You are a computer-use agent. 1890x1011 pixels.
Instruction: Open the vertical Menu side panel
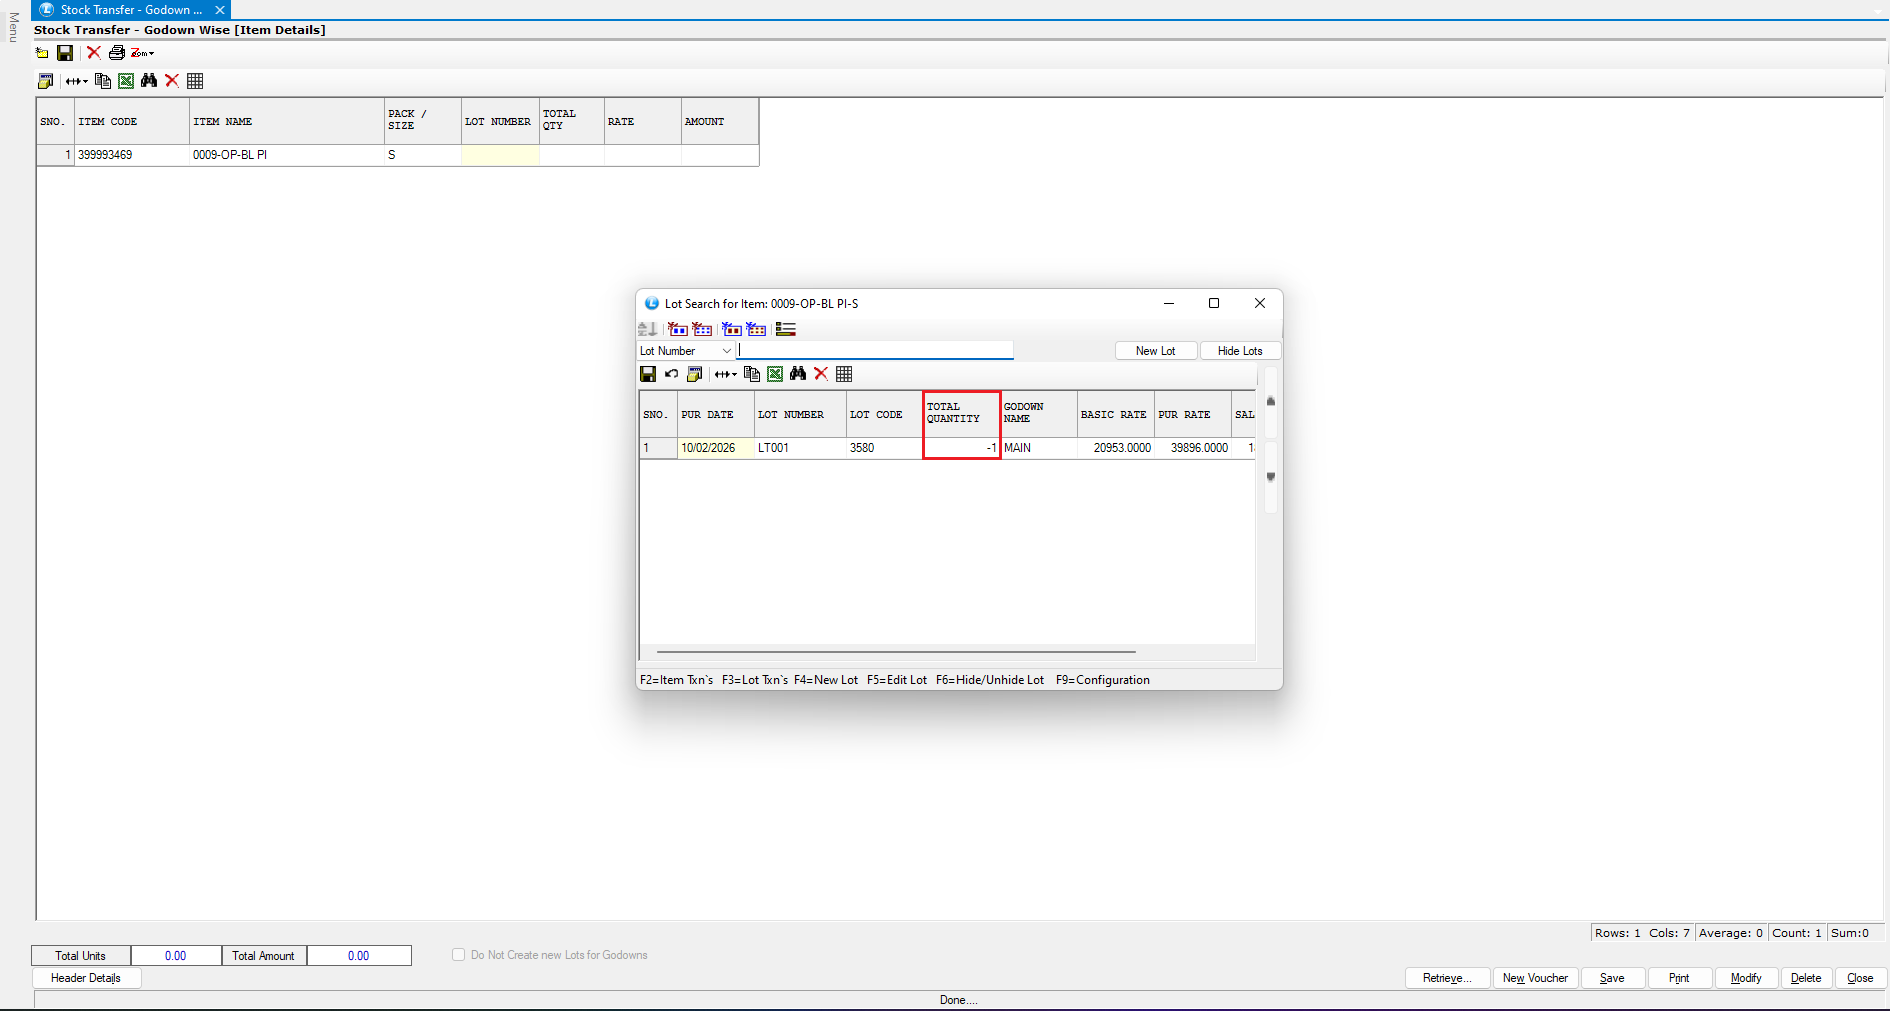coord(13,28)
